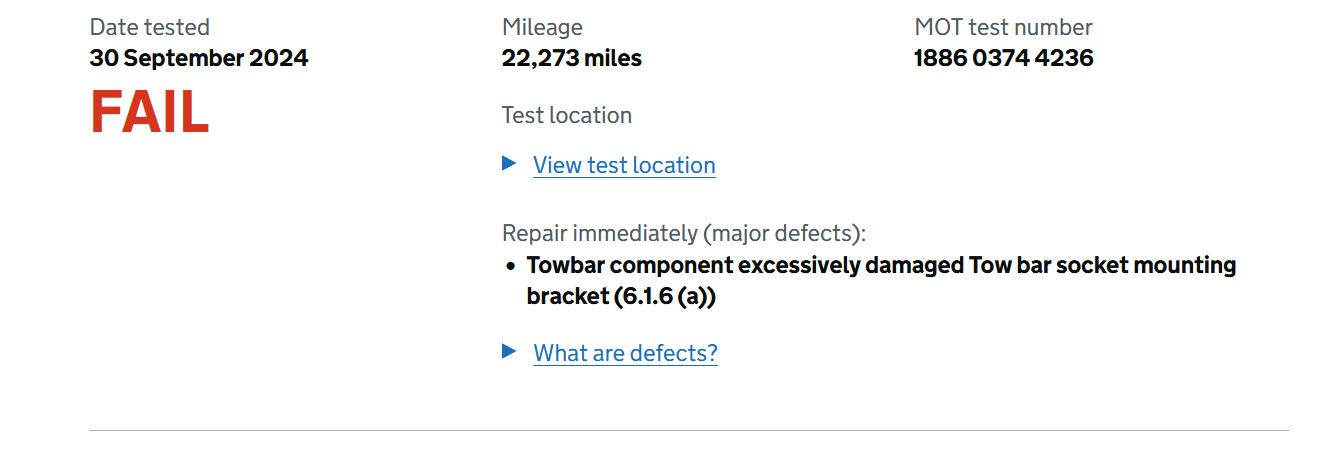Viewport: 1317px width, 457px height.
Task: Click the Test location heading
Action: click(x=566, y=115)
